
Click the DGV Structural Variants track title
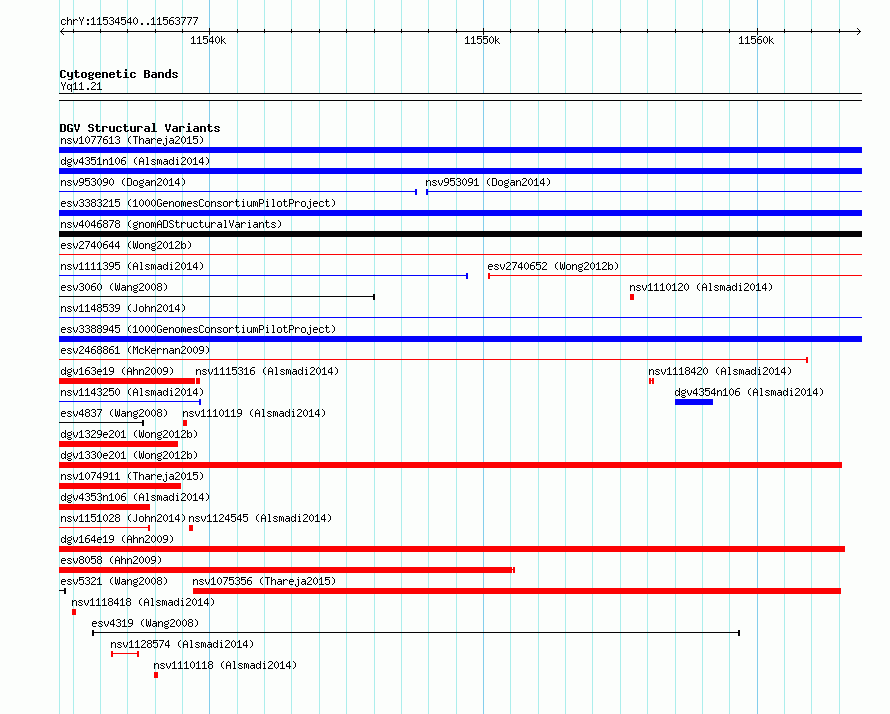[x=140, y=128]
